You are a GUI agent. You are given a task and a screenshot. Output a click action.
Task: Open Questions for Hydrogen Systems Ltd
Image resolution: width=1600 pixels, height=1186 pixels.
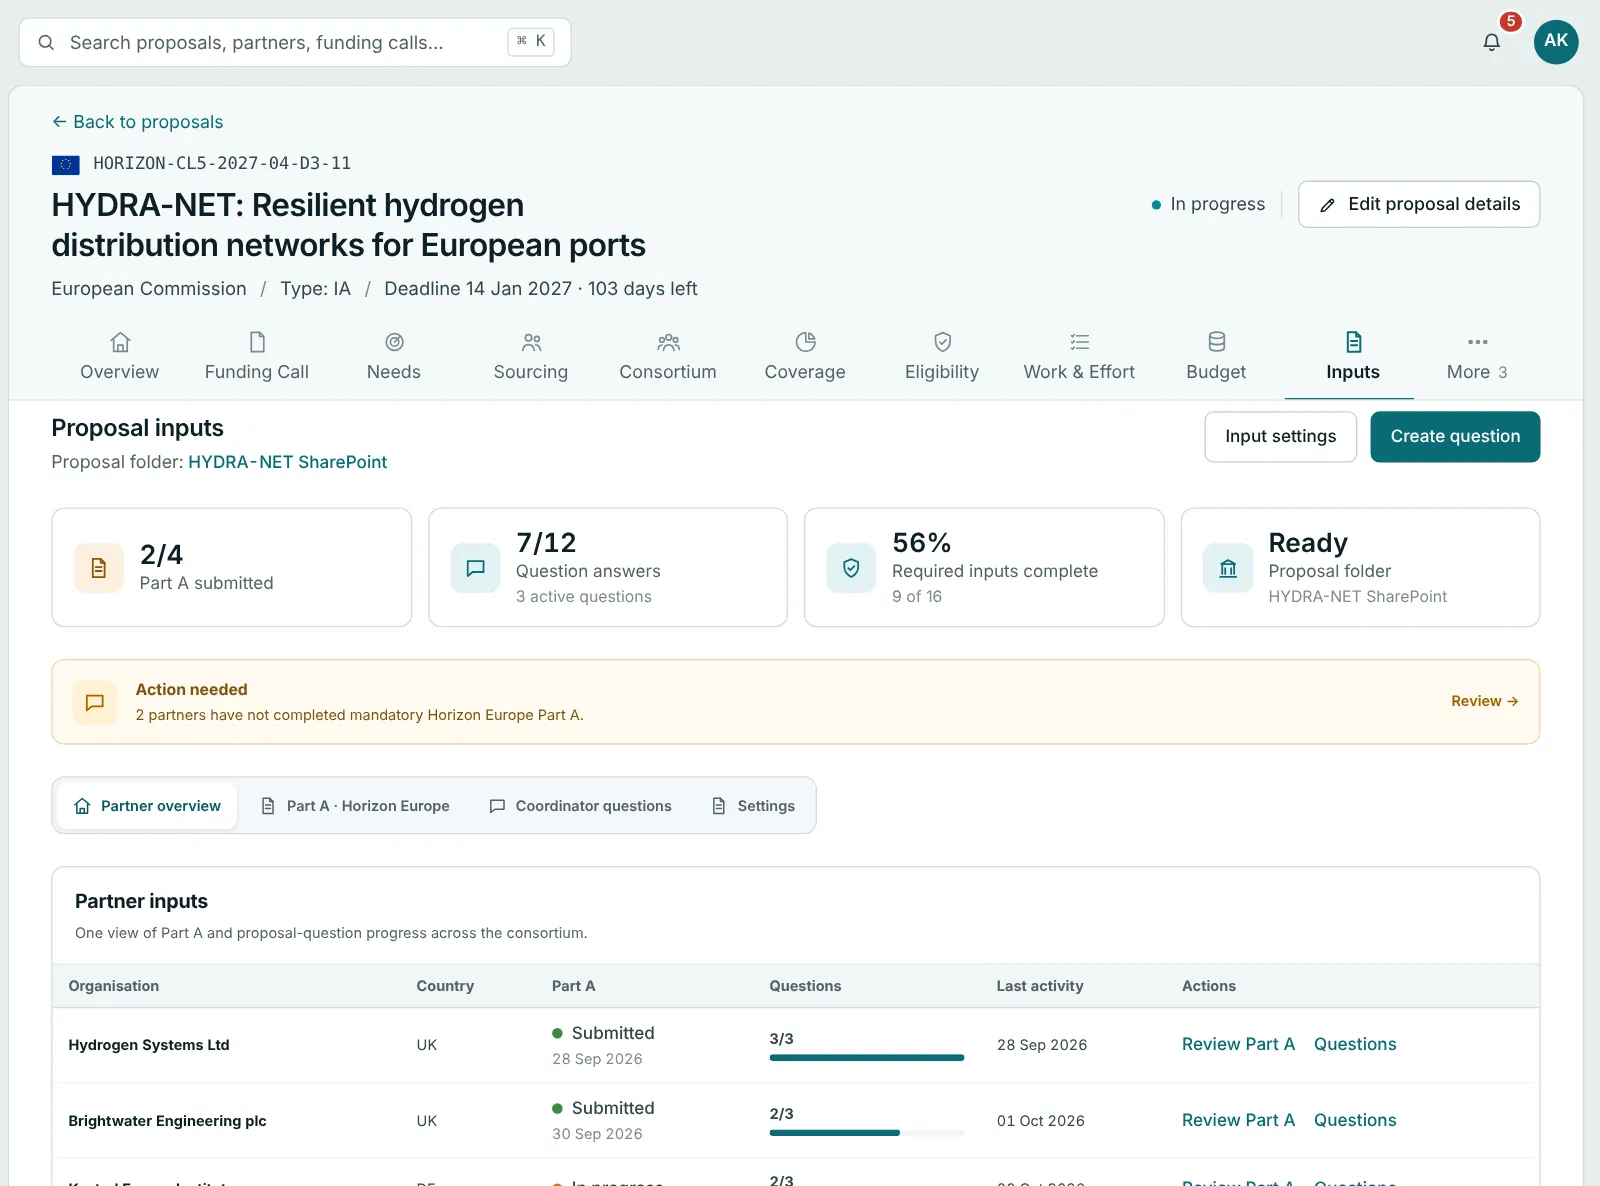pos(1355,1044)
